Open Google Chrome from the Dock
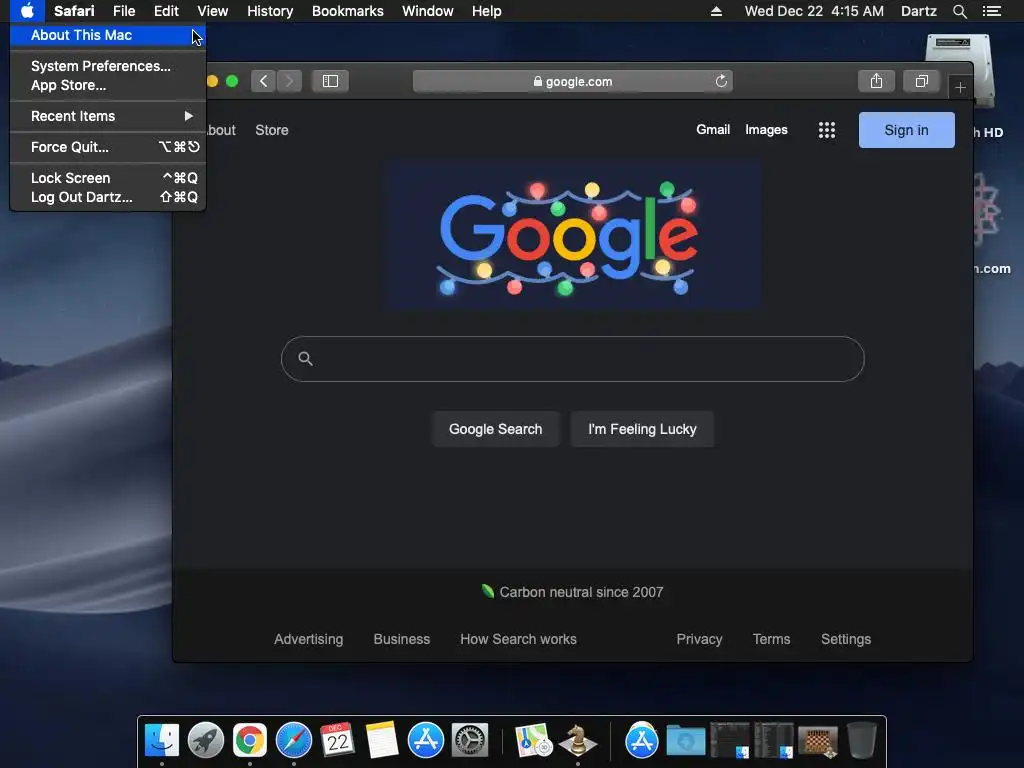1024x768 pixels. pos(249,741)
